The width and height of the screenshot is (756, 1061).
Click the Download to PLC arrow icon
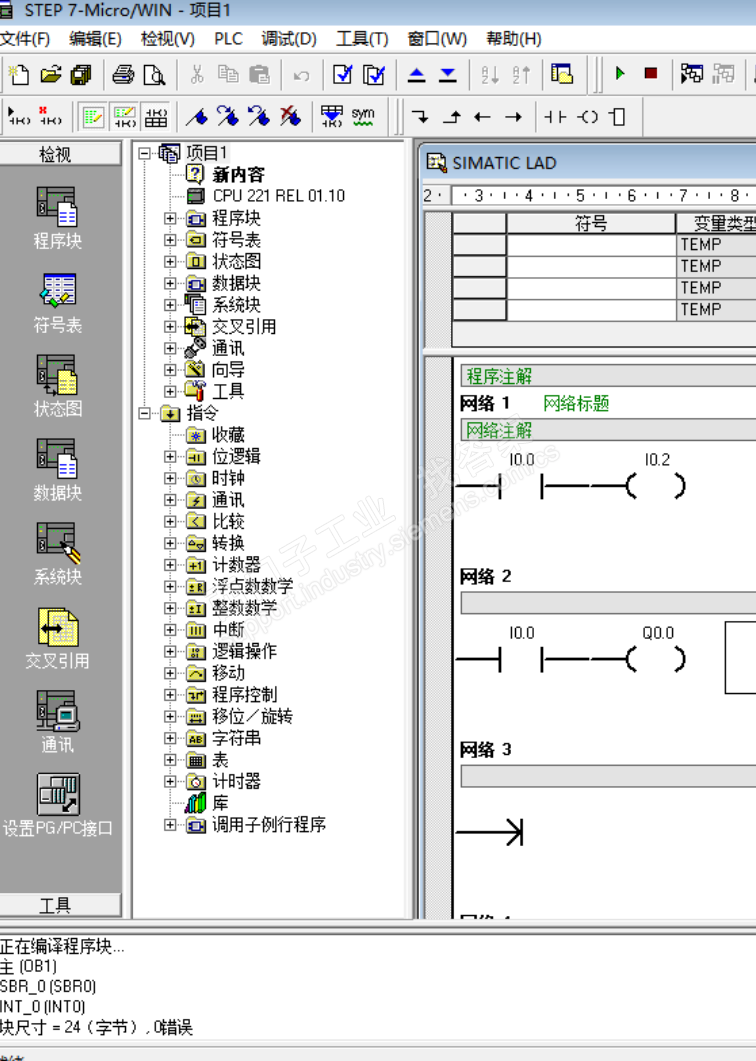447,74
